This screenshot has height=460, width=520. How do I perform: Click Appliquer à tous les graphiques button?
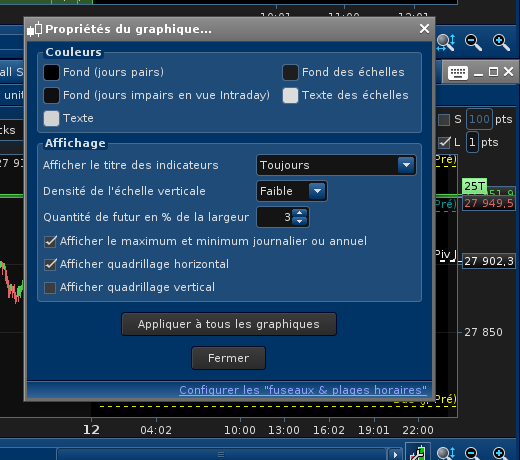click(229, 324)
